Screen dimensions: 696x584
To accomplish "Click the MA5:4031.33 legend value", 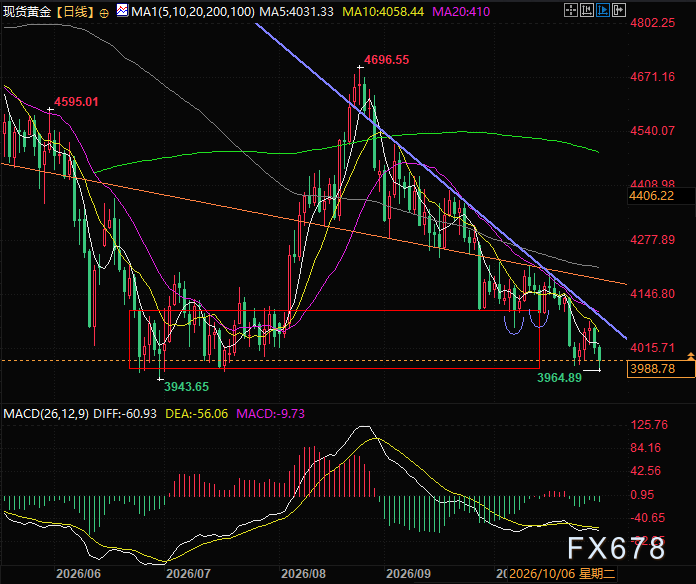I will (x=296, y=12).
